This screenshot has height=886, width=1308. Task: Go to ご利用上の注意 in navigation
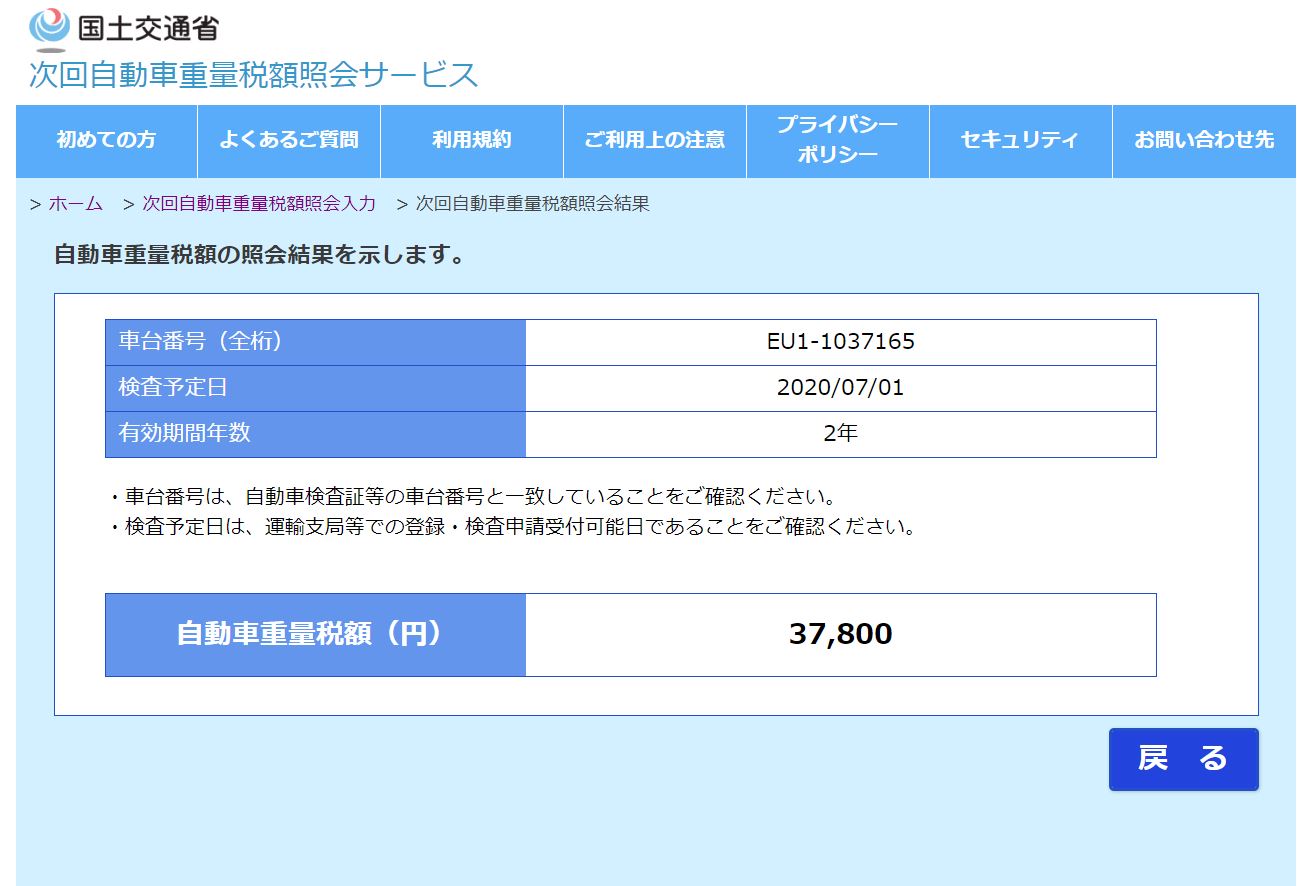[654, 140]
